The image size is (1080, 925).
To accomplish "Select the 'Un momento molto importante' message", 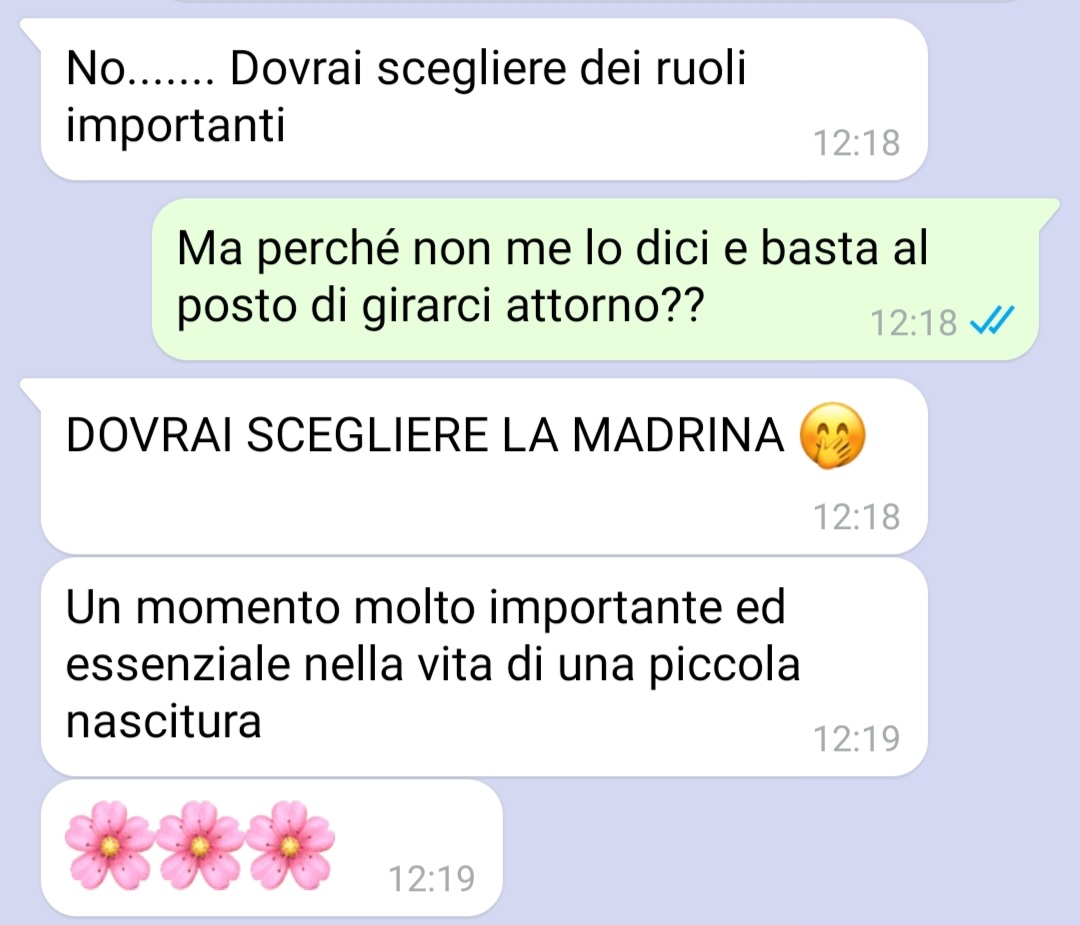I will pos(484,667).
